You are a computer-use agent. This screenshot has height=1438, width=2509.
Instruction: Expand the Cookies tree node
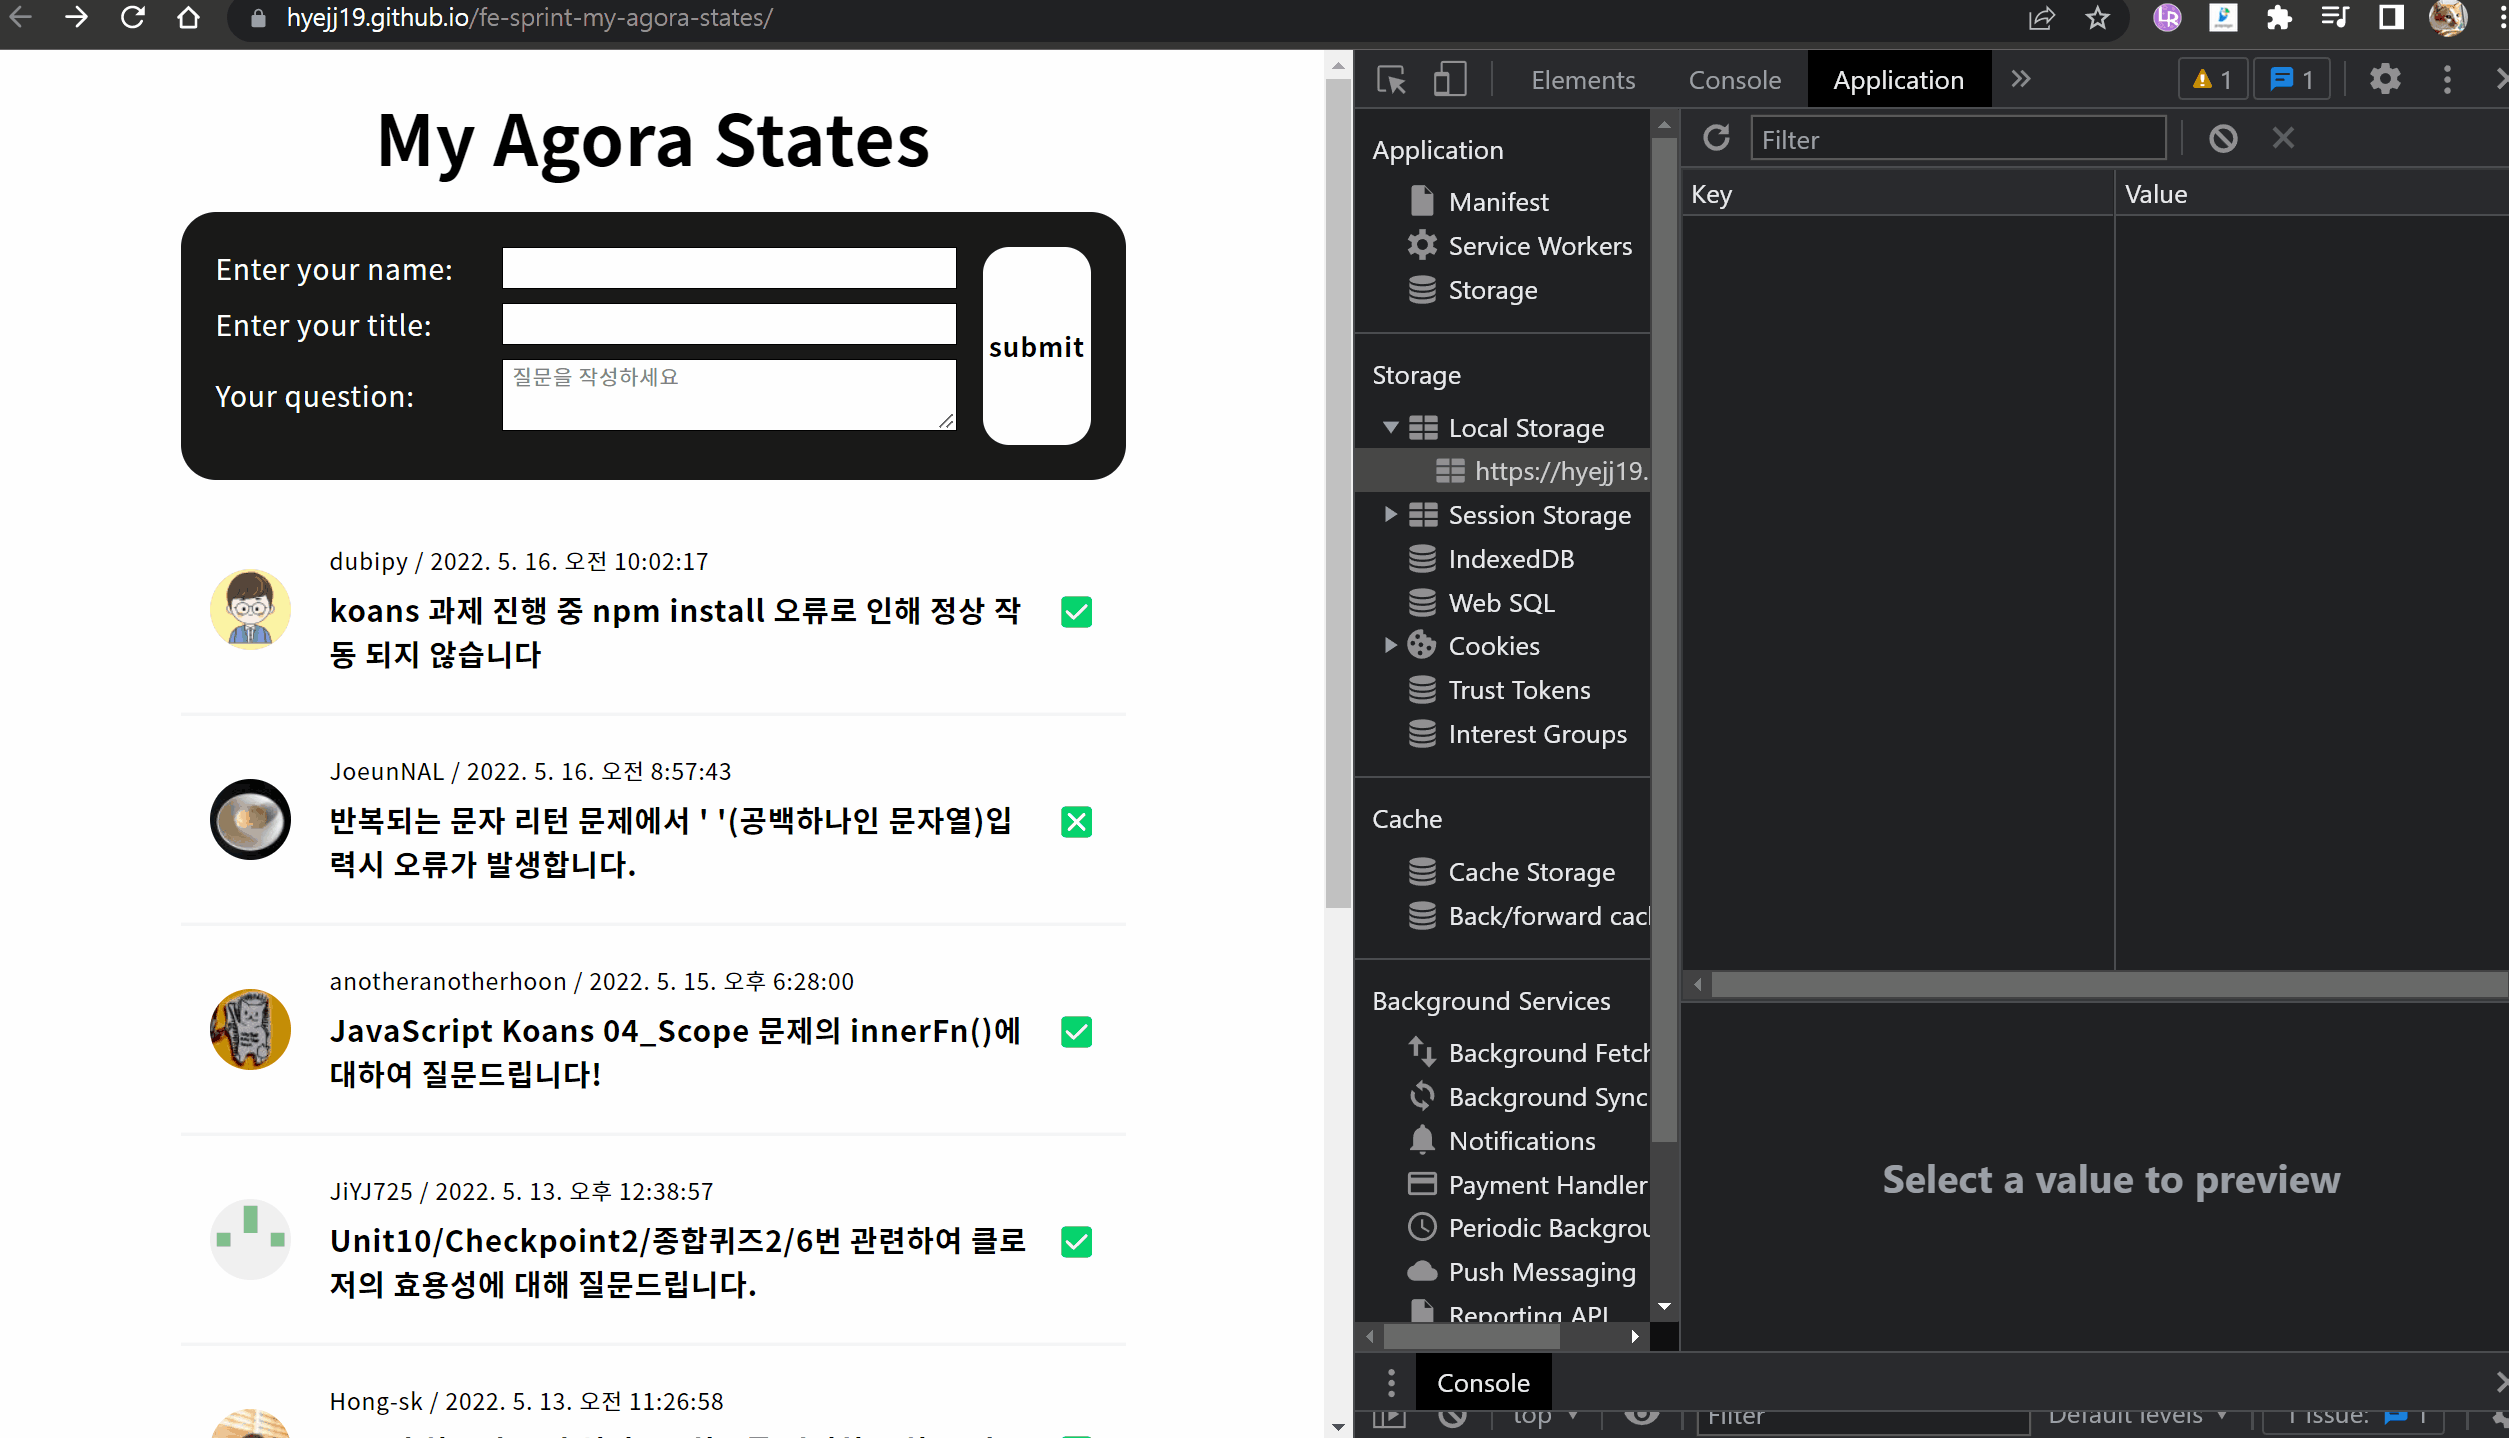click(x=1390, y=646)
